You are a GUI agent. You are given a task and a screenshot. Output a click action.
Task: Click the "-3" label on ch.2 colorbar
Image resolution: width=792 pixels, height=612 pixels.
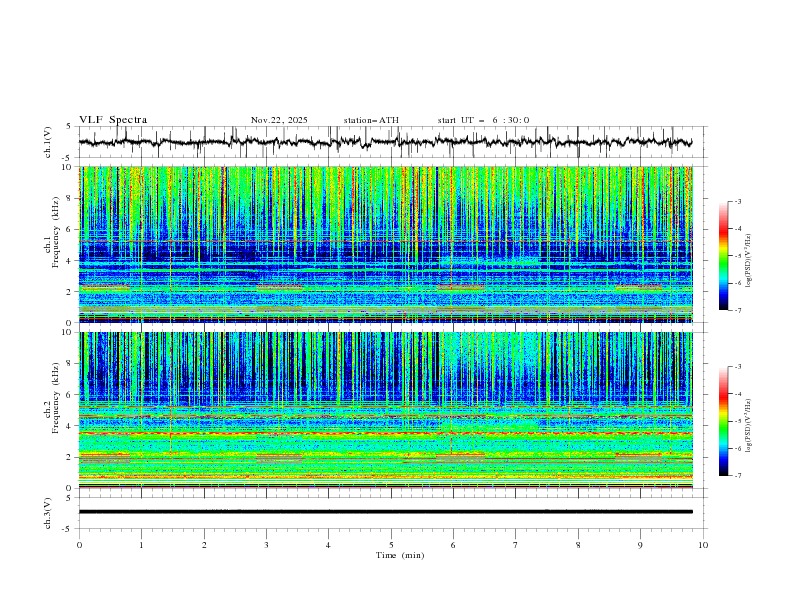[738, 367]
